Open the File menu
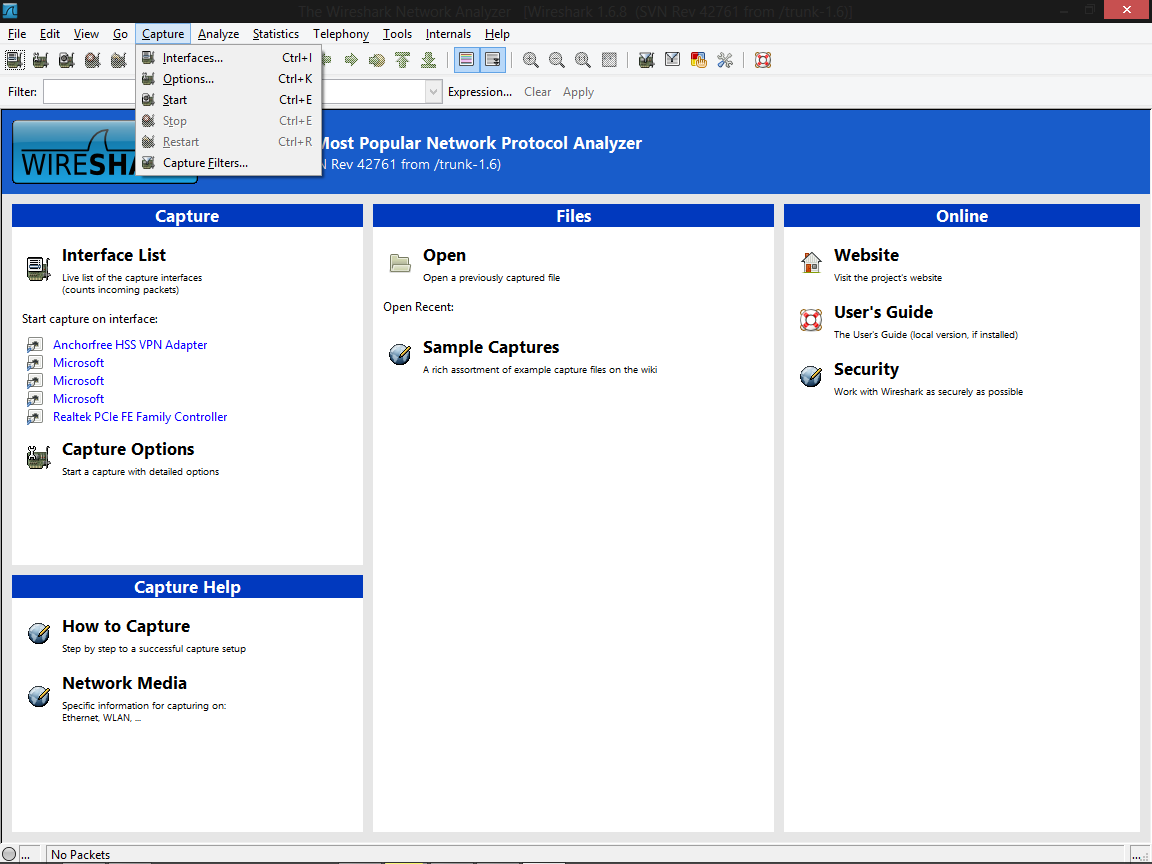The image size is (1152, 864). point(17,34)
